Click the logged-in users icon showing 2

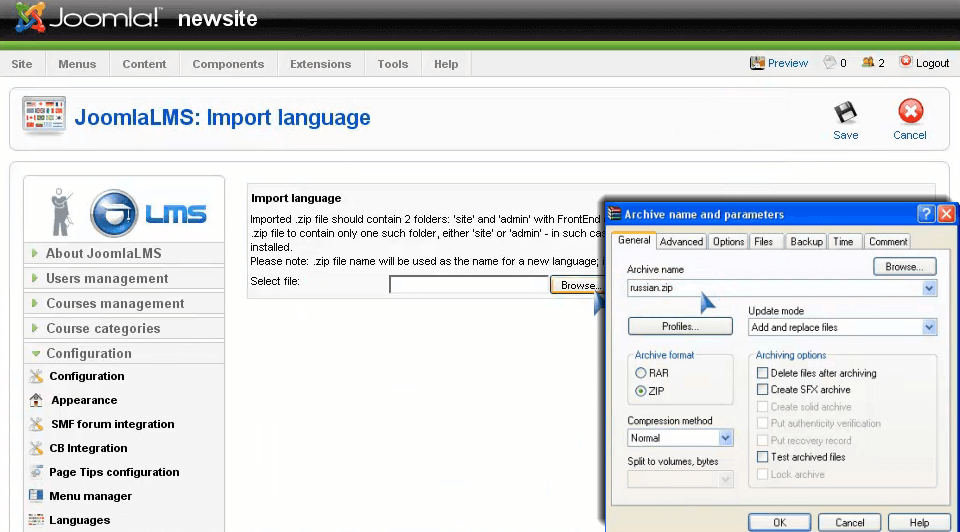coord(868,62)
